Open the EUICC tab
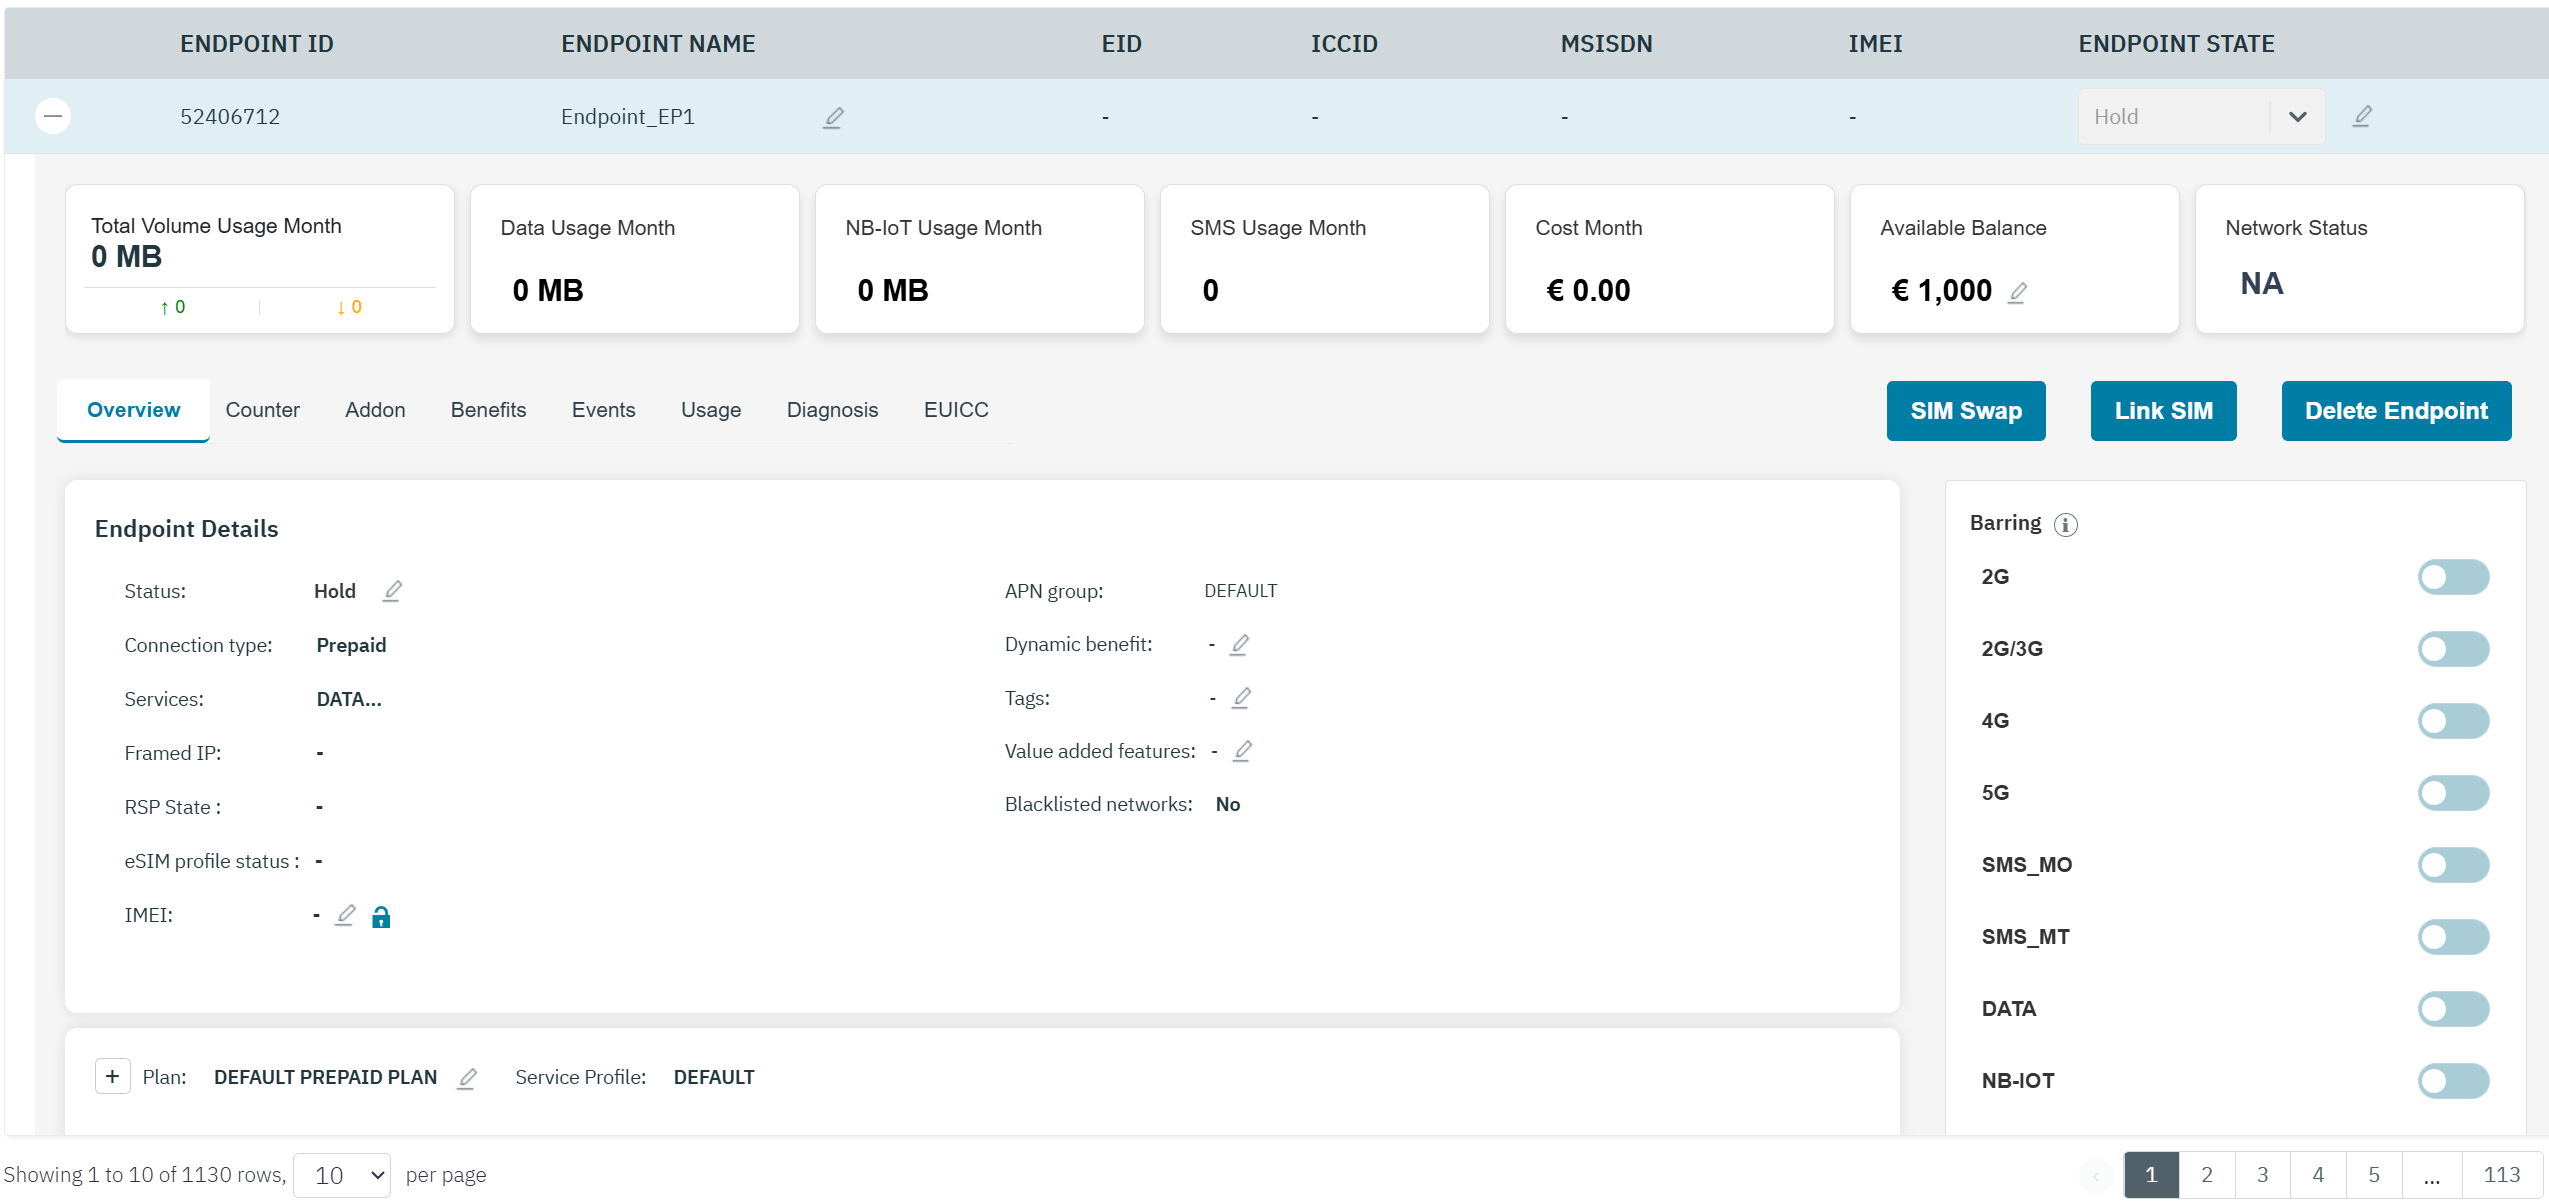 pos(955,410)
